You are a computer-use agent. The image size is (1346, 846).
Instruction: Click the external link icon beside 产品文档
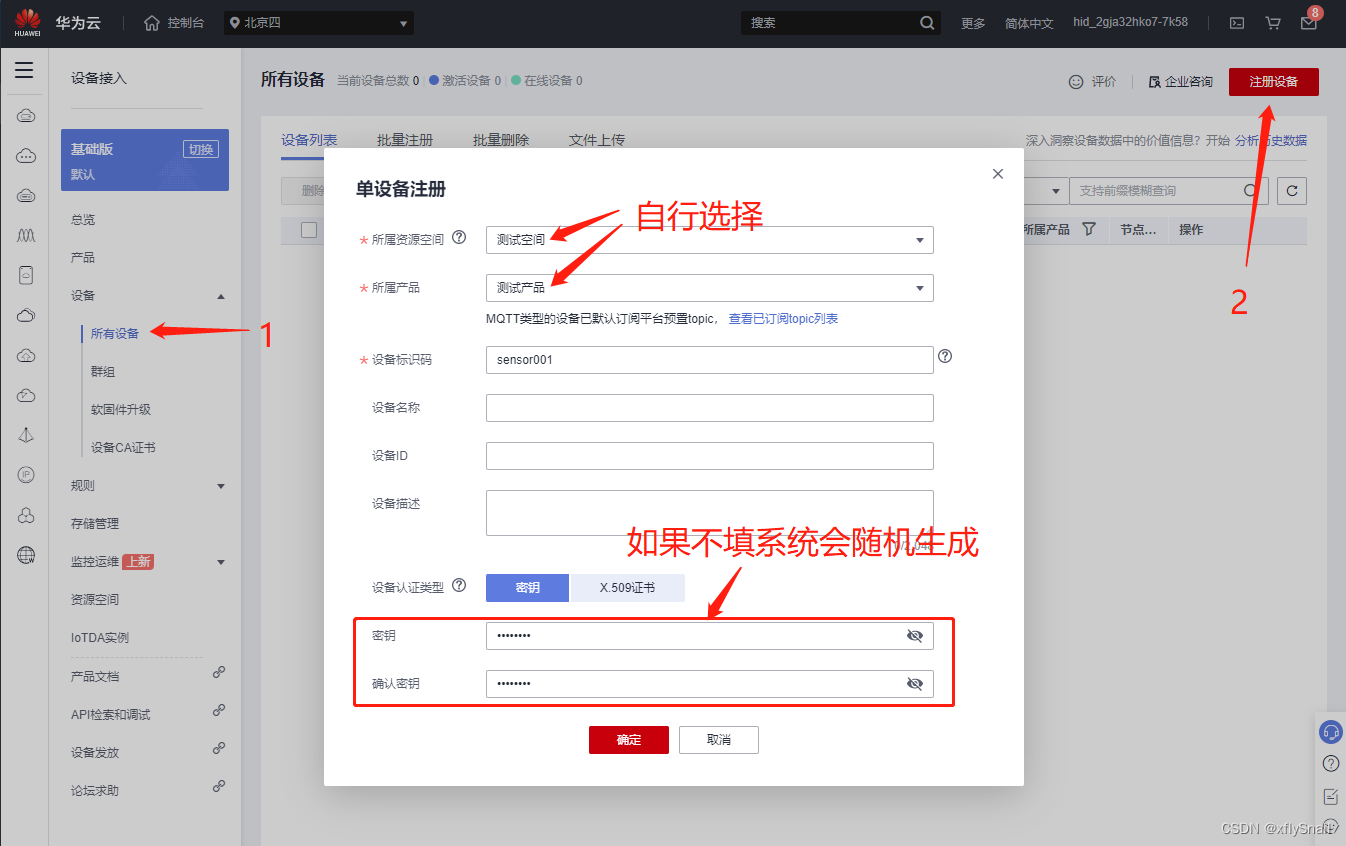[219, 673]
